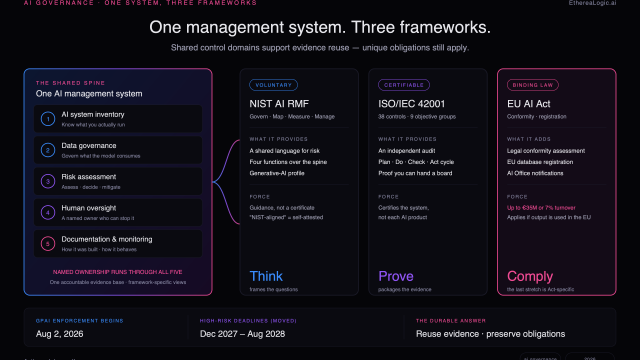Click 'Plan · Do · Check · Act cycle' line
The width and height of the screenshot is (640, 360).
click(416, 162)
